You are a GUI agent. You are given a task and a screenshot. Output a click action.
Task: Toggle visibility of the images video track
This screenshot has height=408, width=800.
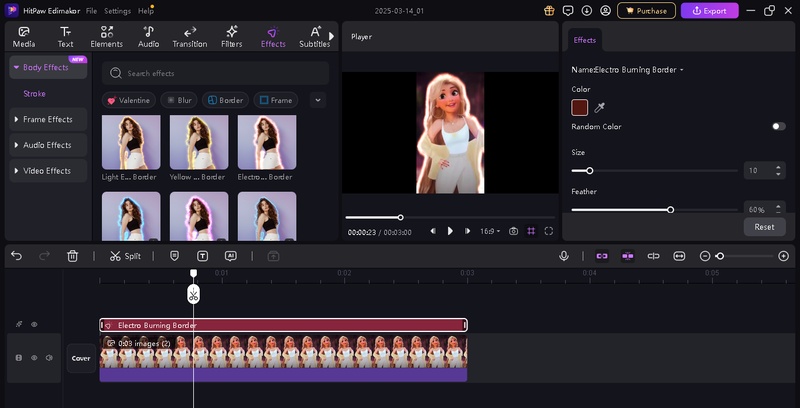click(x=34, y=357)
